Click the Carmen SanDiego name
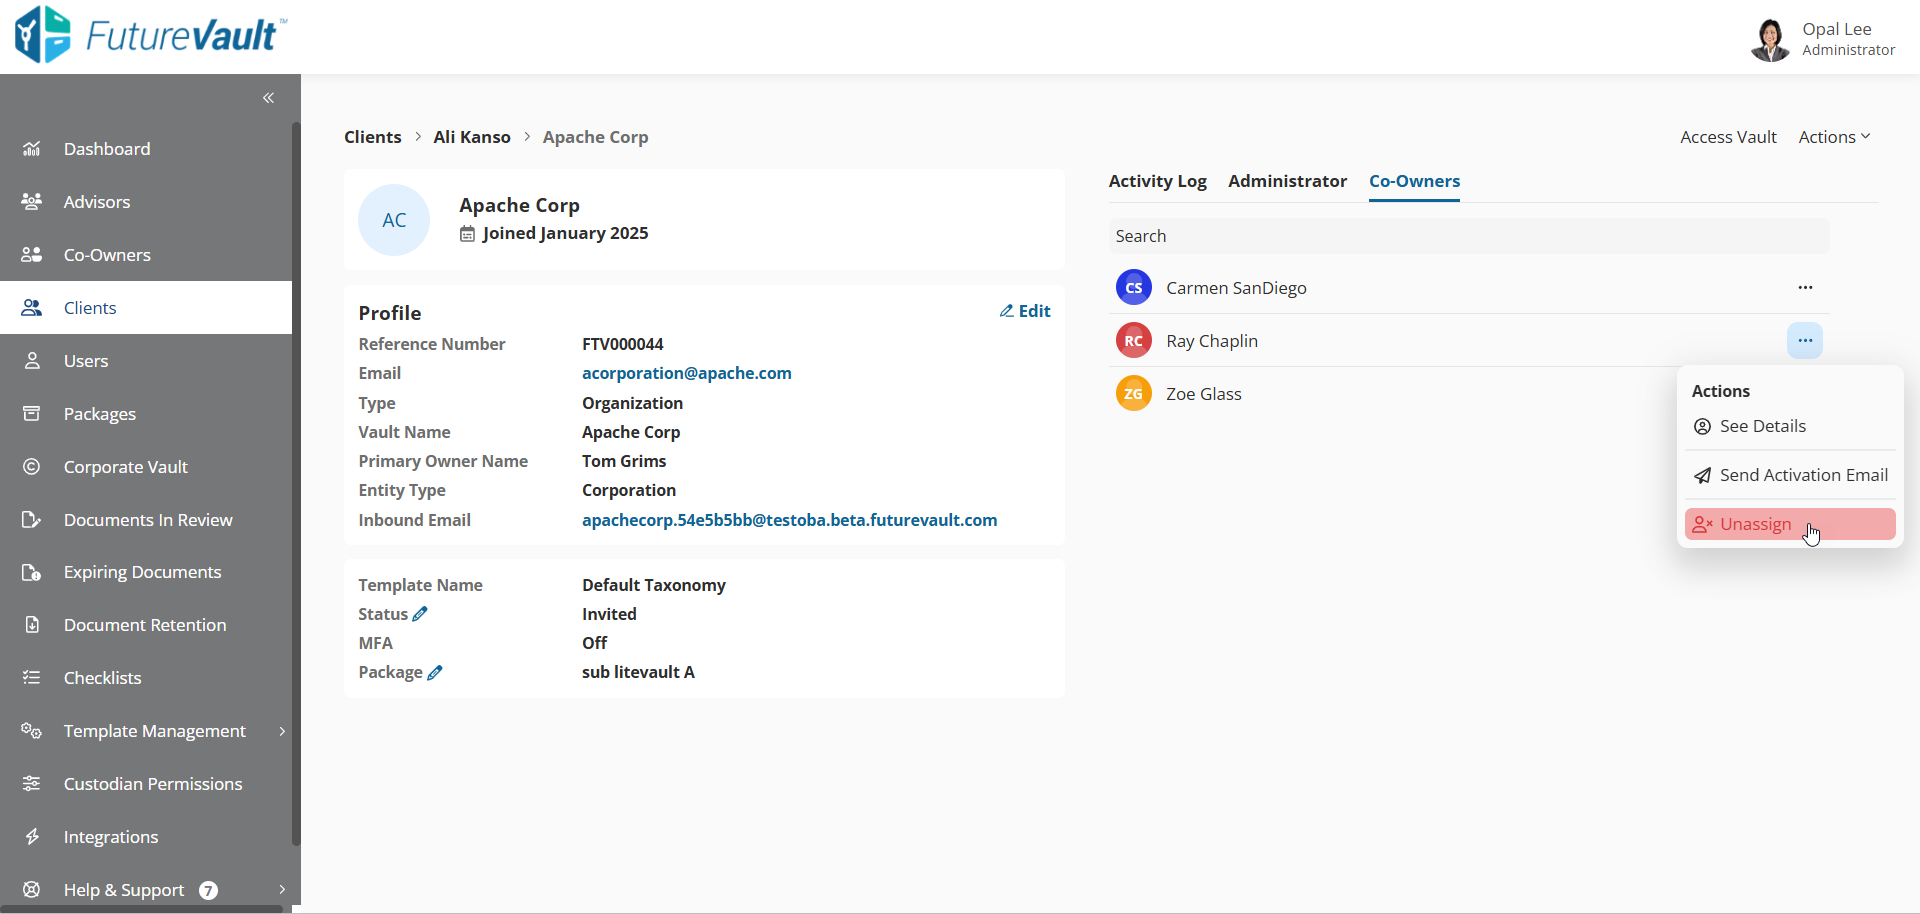The height and width of the screenshot is (914, 1920). pos(1236,288)
